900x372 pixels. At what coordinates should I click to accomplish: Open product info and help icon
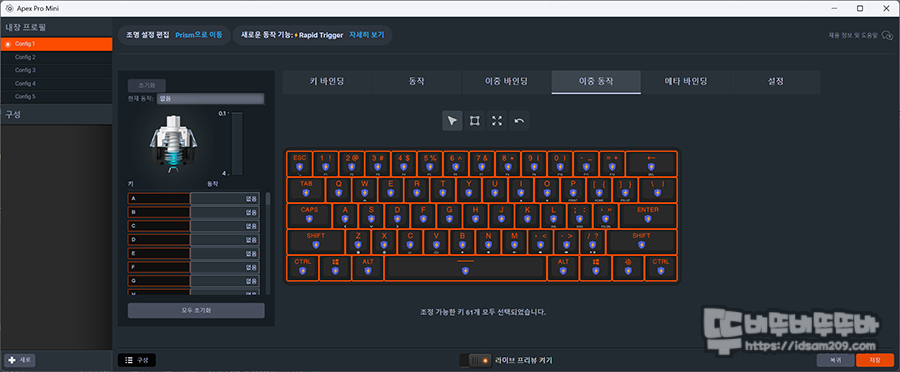tap(887, 36)
